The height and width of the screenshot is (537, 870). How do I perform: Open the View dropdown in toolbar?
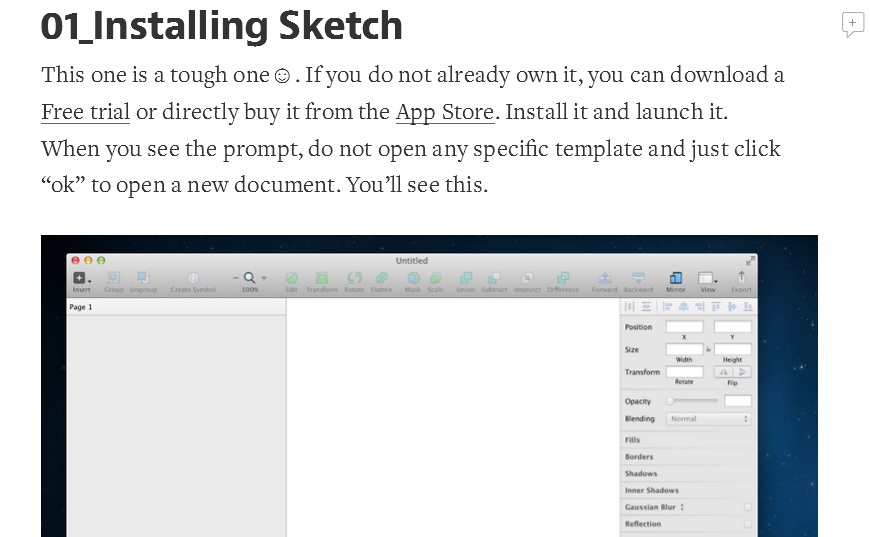coord(707,278)
